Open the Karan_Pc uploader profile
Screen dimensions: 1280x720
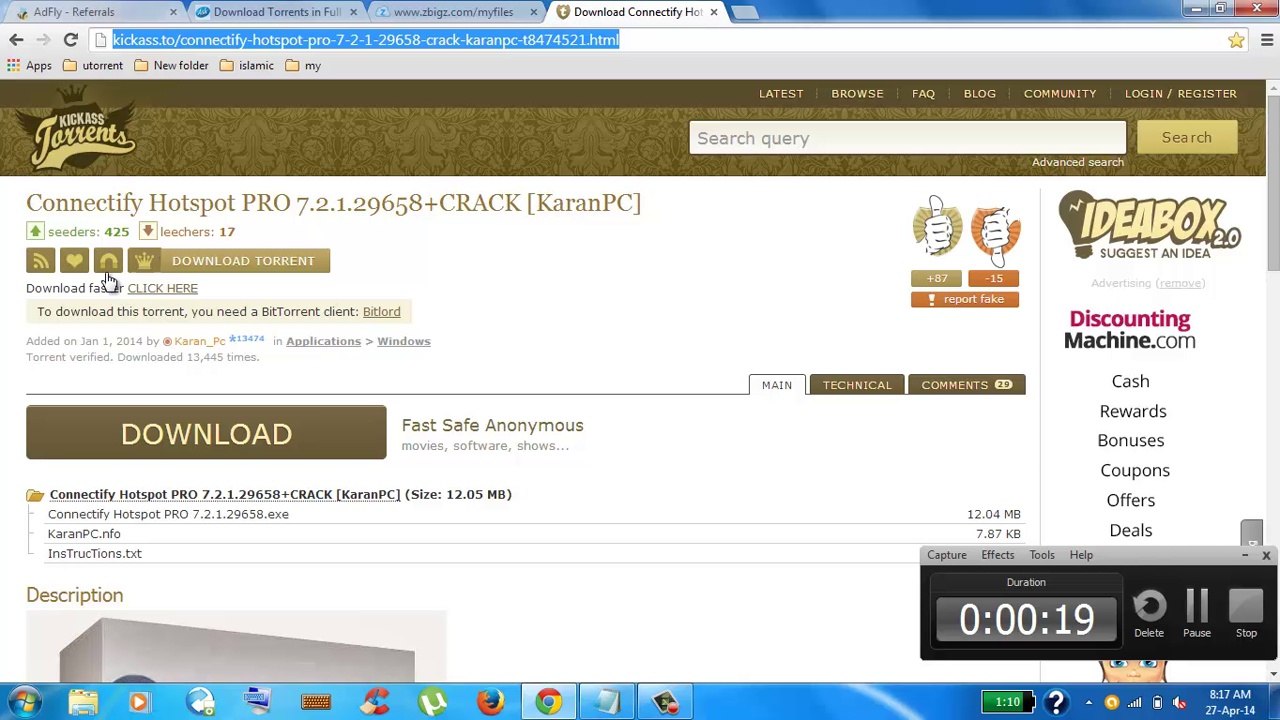click(x=199, y=342)
